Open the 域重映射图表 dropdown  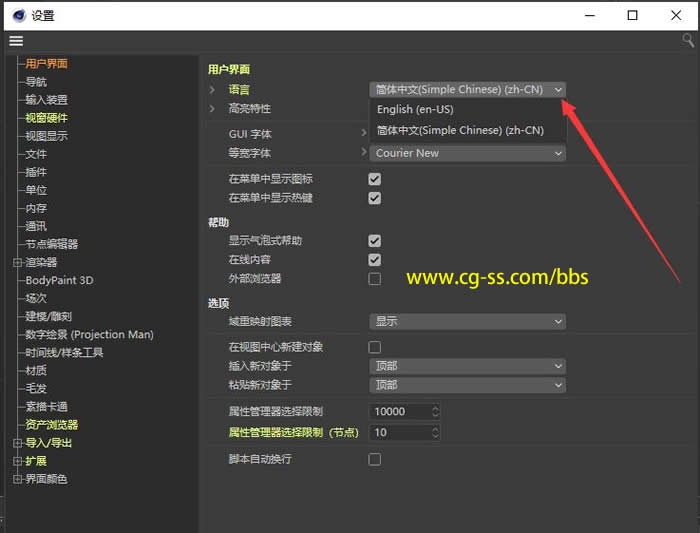pos(467,322)
